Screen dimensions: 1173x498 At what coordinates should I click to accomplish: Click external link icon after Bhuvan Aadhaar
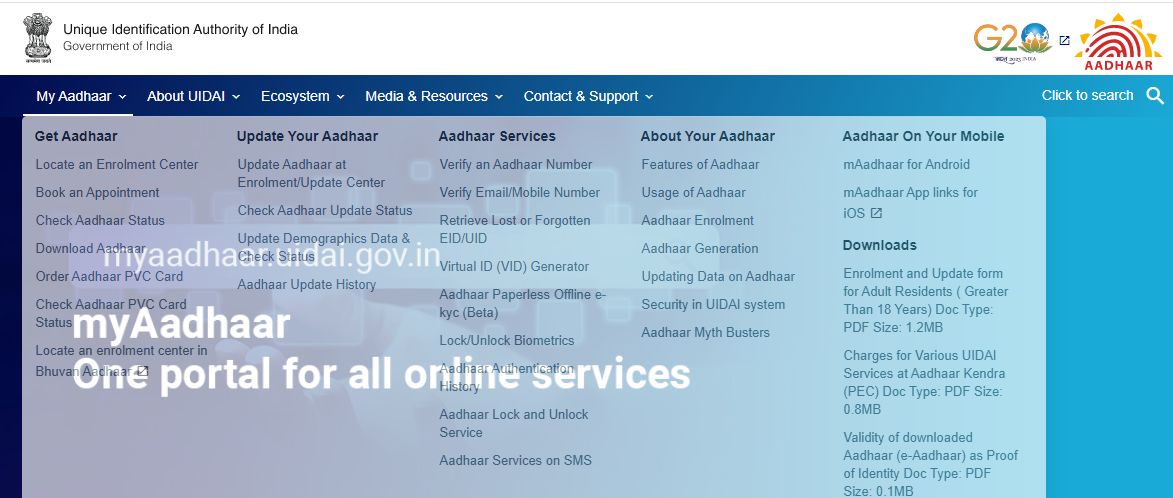(142, 371)
